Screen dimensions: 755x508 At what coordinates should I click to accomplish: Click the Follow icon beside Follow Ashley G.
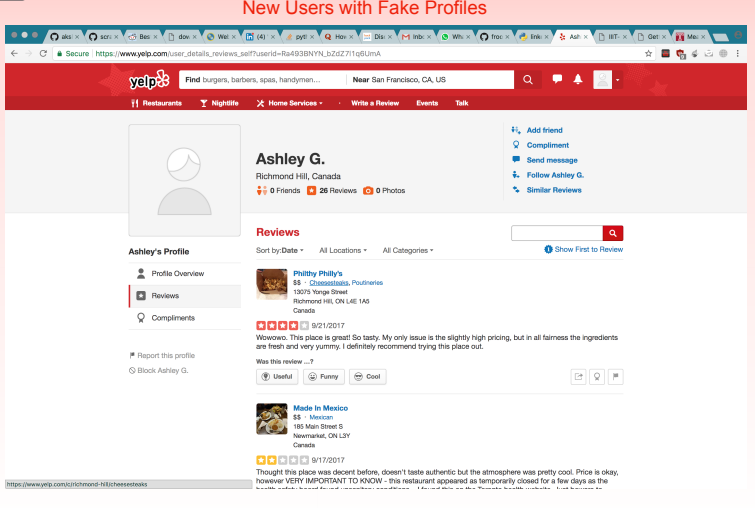[x=516, y=174]
